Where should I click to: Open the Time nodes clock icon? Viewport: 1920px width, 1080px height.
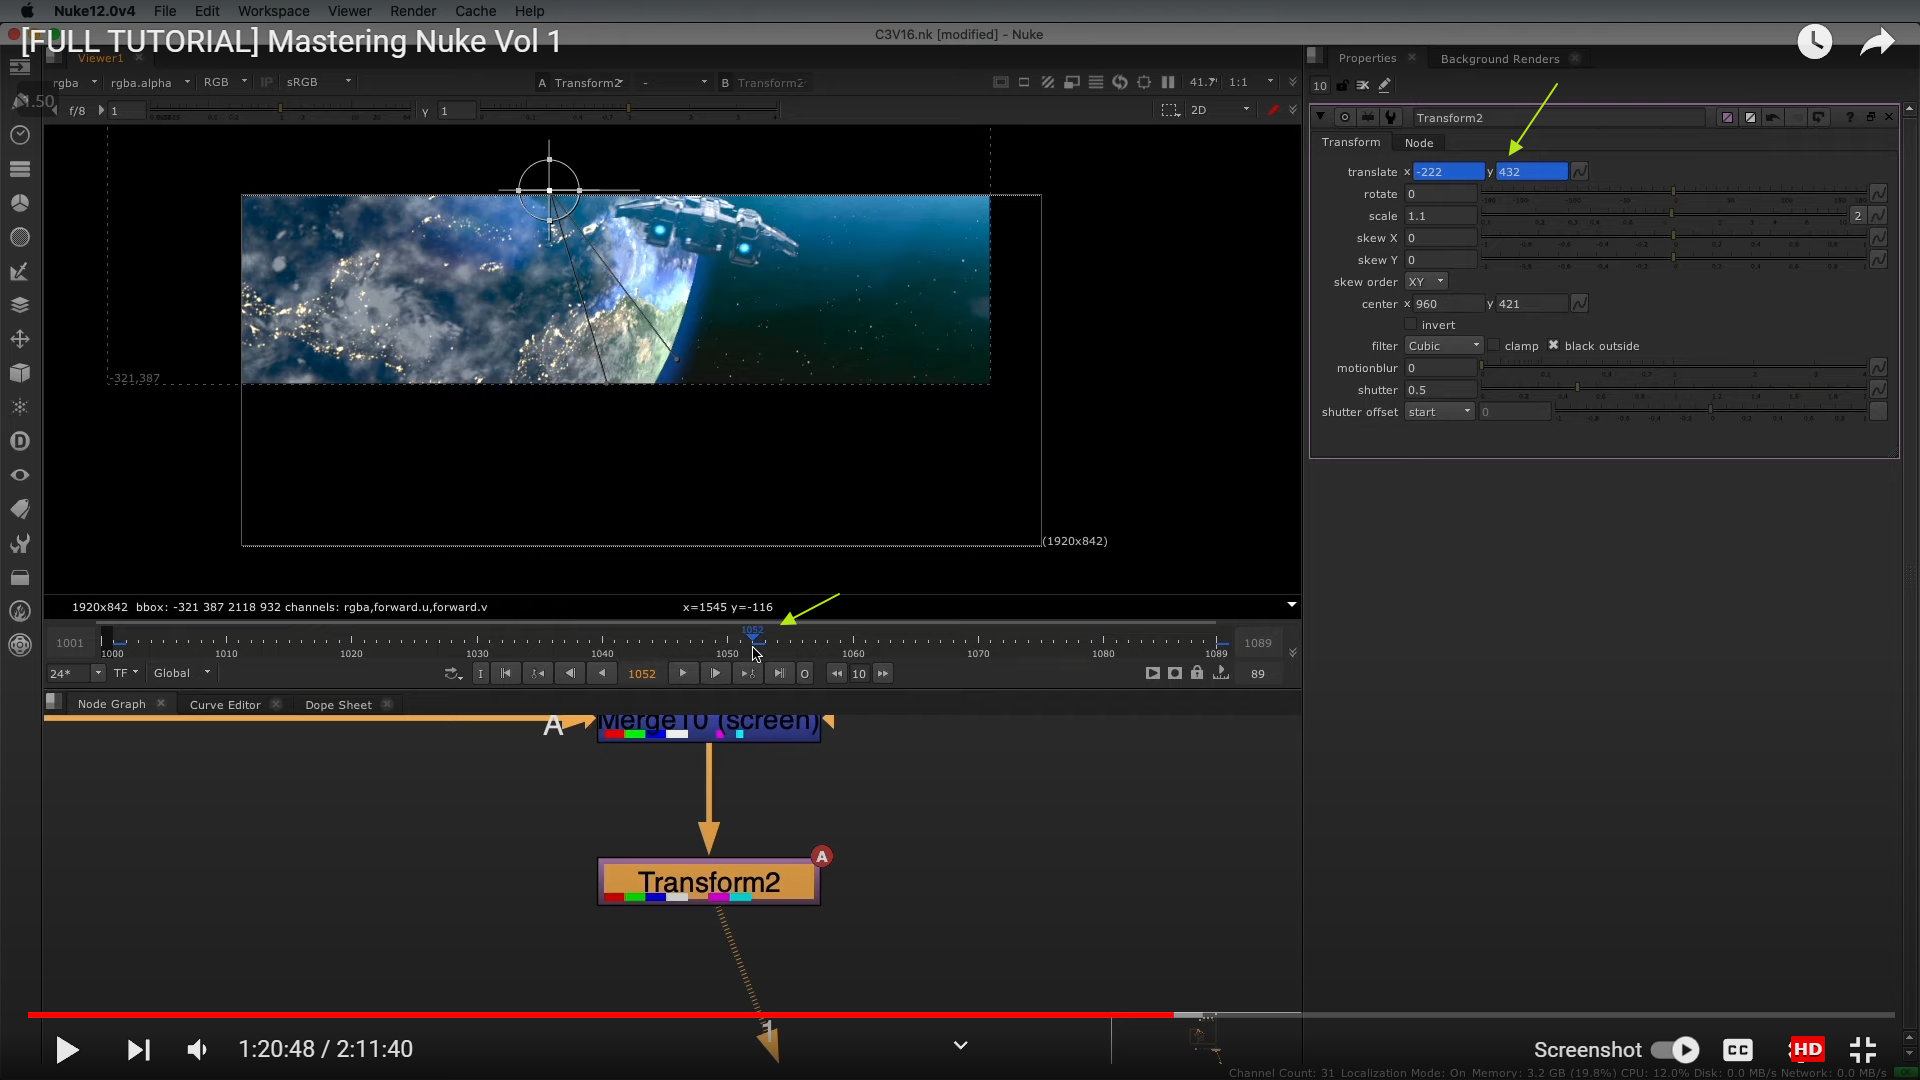[20, 135]
